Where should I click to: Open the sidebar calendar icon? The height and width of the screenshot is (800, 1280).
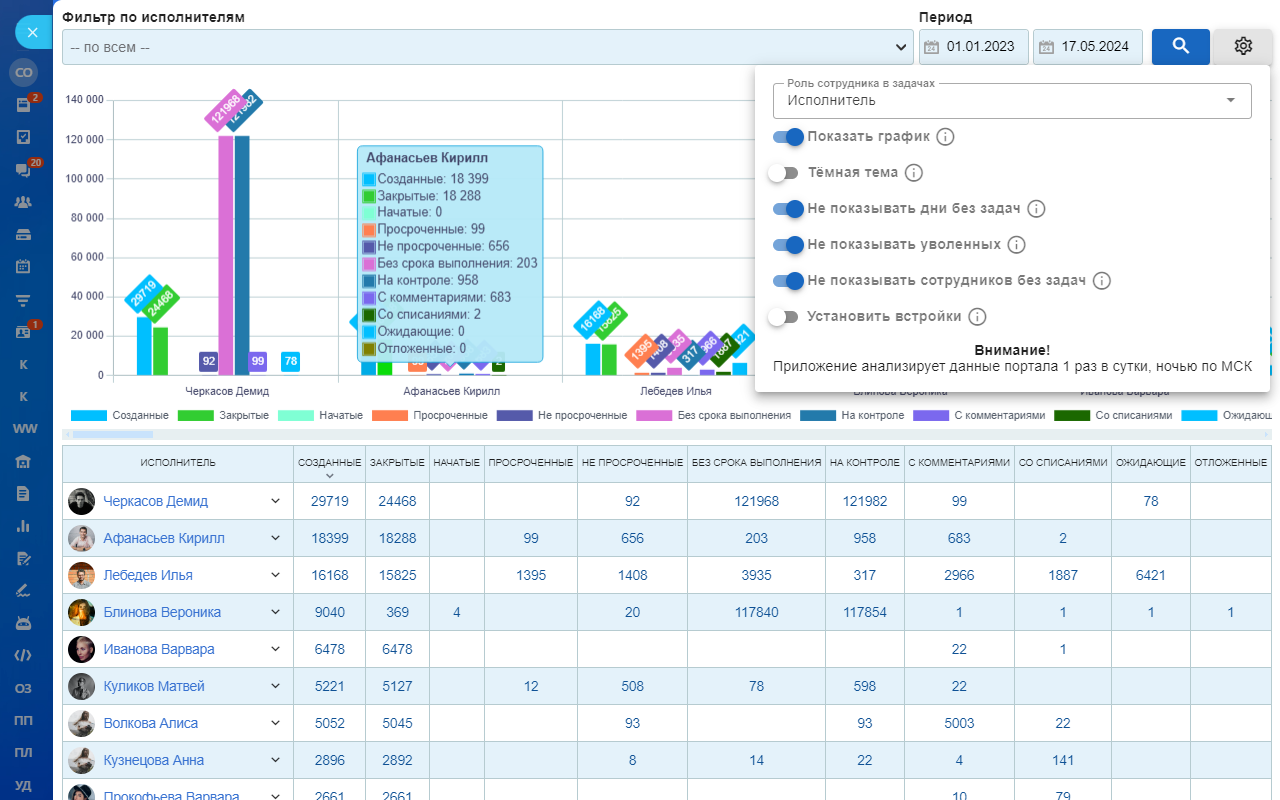[x=24, y=267]
